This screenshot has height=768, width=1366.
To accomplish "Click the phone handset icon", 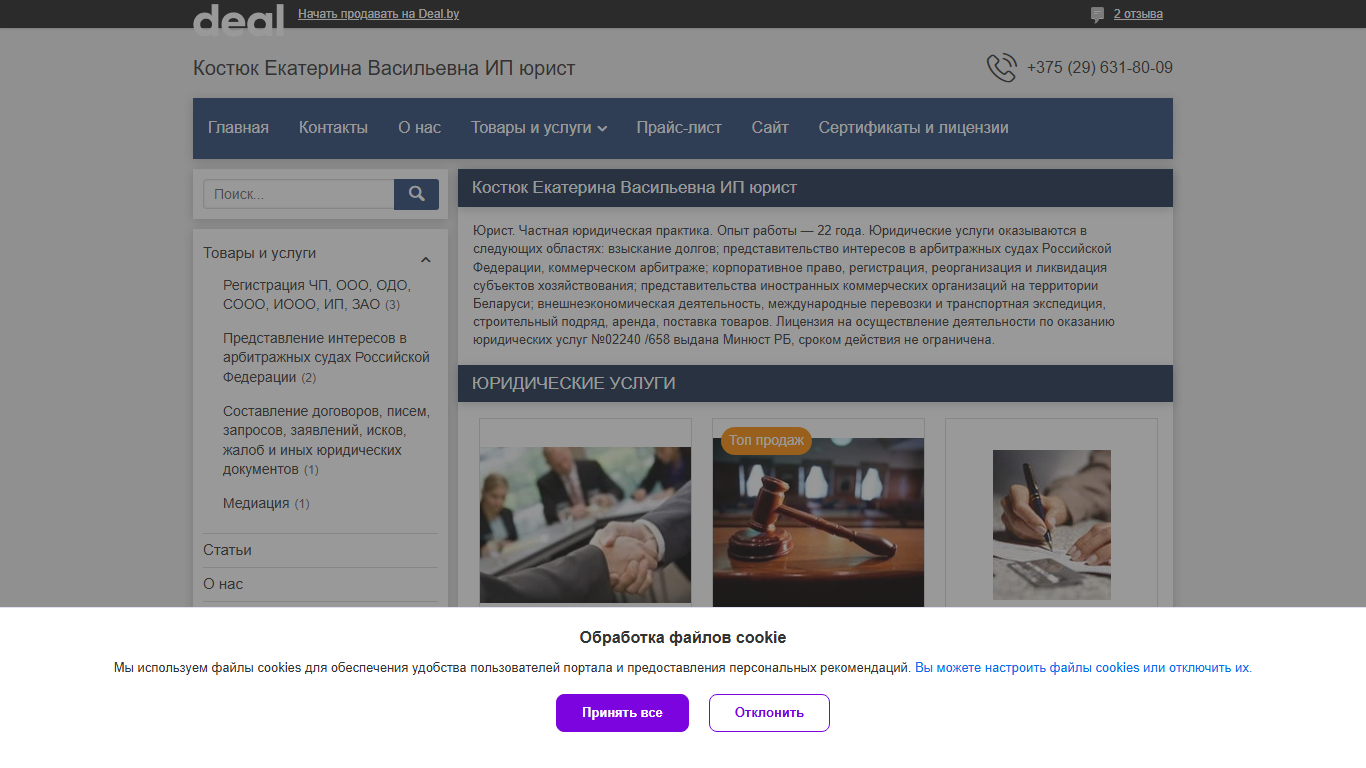I will [x=1001, y=68].
